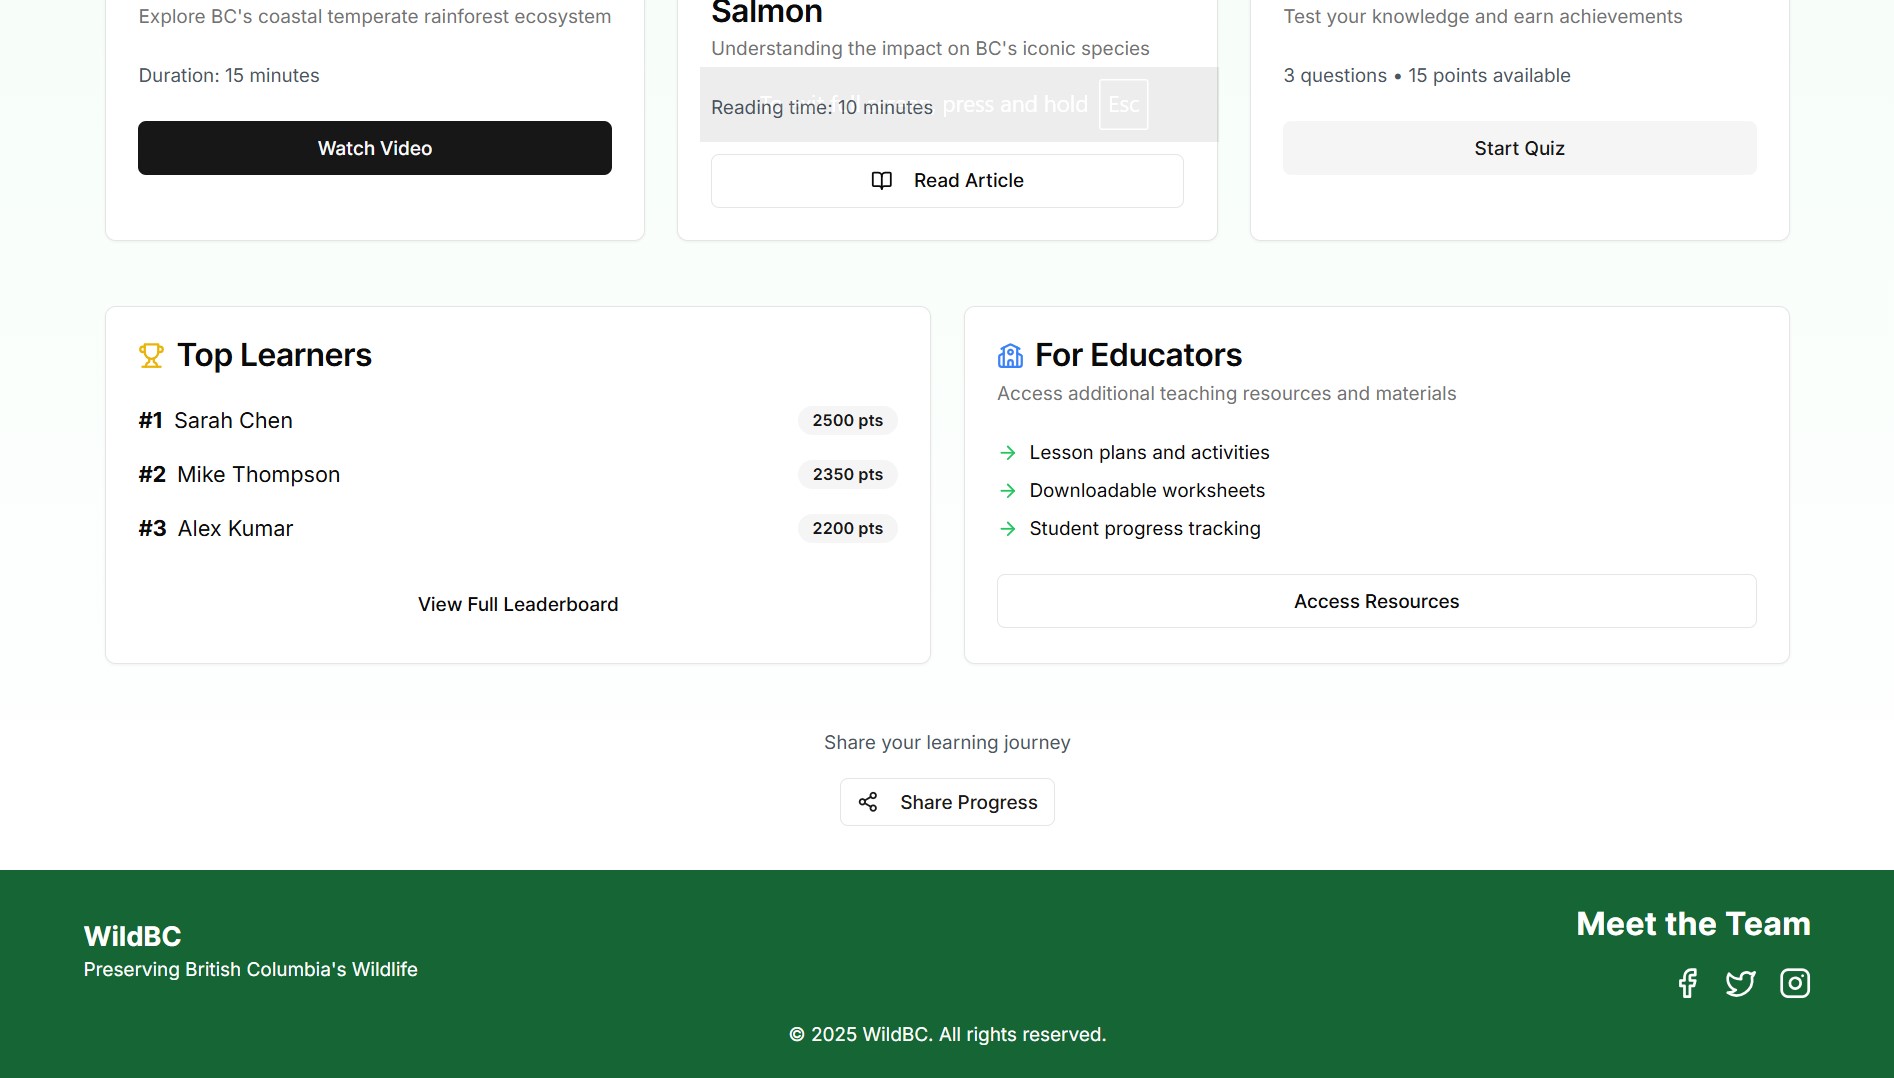Click the For Educators heading
The image size is (1894, 1078).
(x=1138, y=355)
